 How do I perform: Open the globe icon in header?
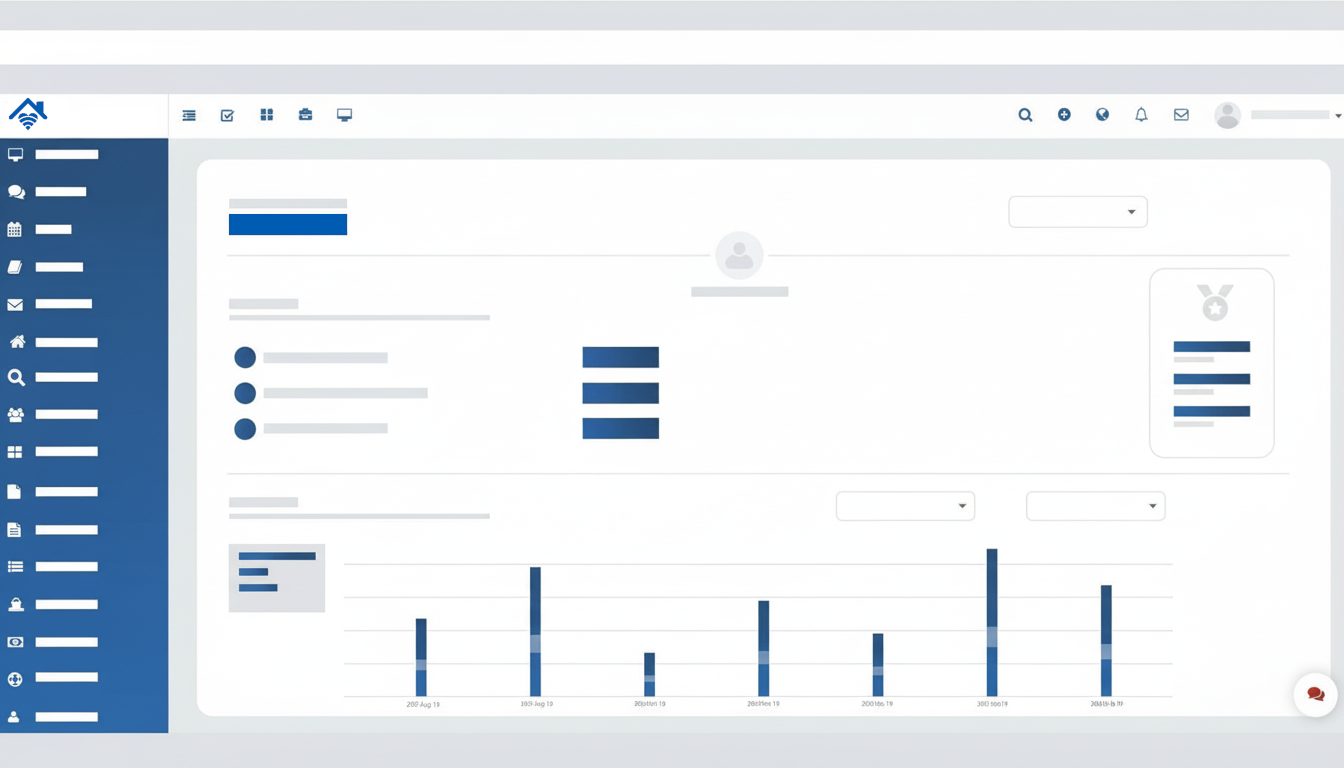coord(1102,115)
